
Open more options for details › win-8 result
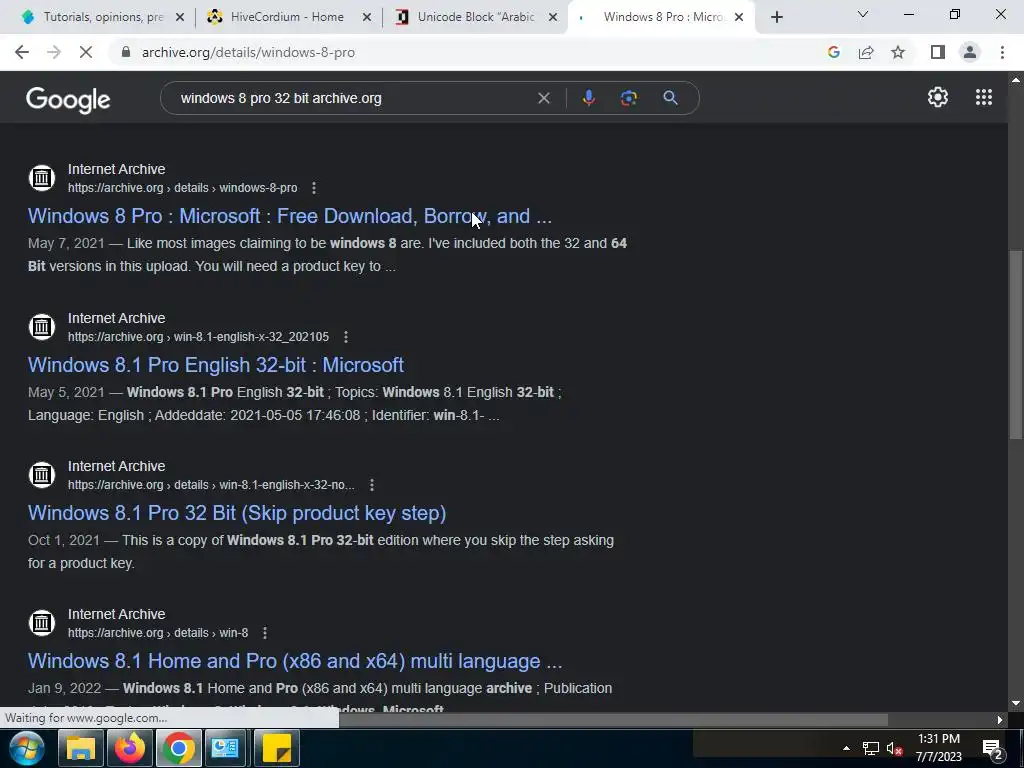click(264, 633)
